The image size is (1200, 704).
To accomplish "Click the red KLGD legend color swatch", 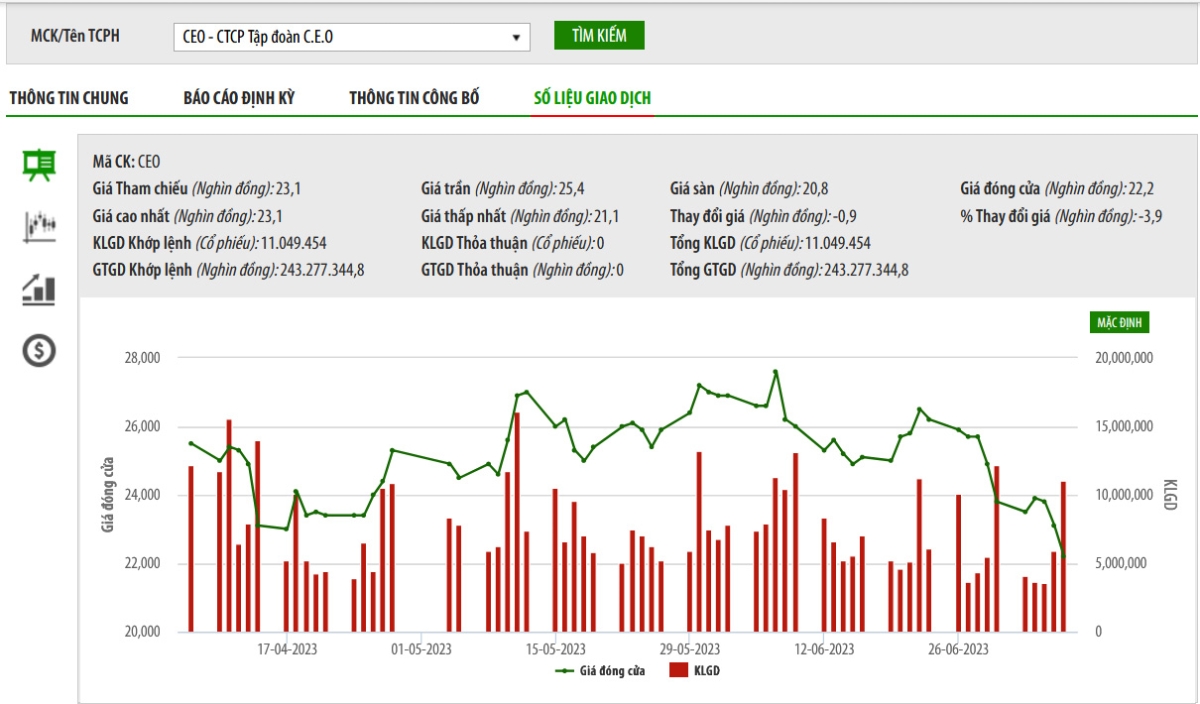I will 679,671.
